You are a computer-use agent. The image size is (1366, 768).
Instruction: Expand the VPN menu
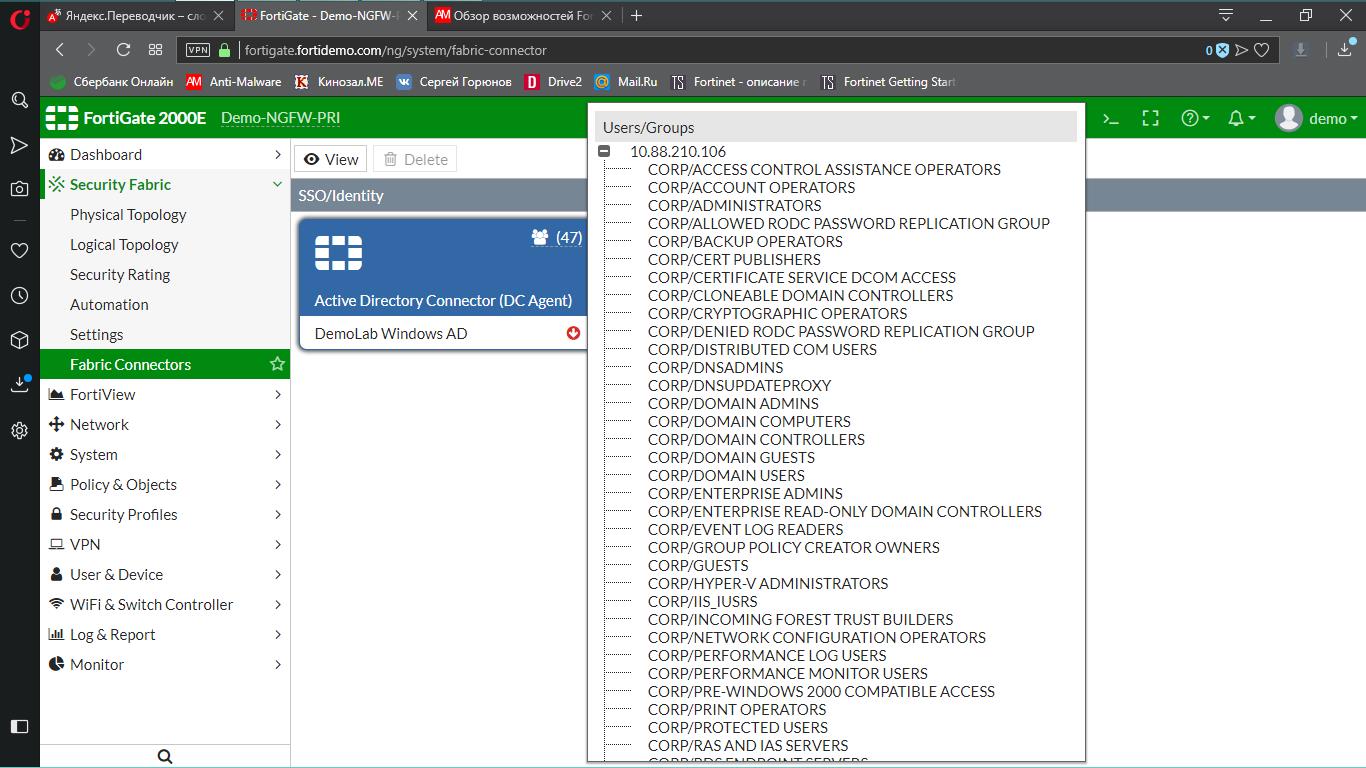point(165,544)
